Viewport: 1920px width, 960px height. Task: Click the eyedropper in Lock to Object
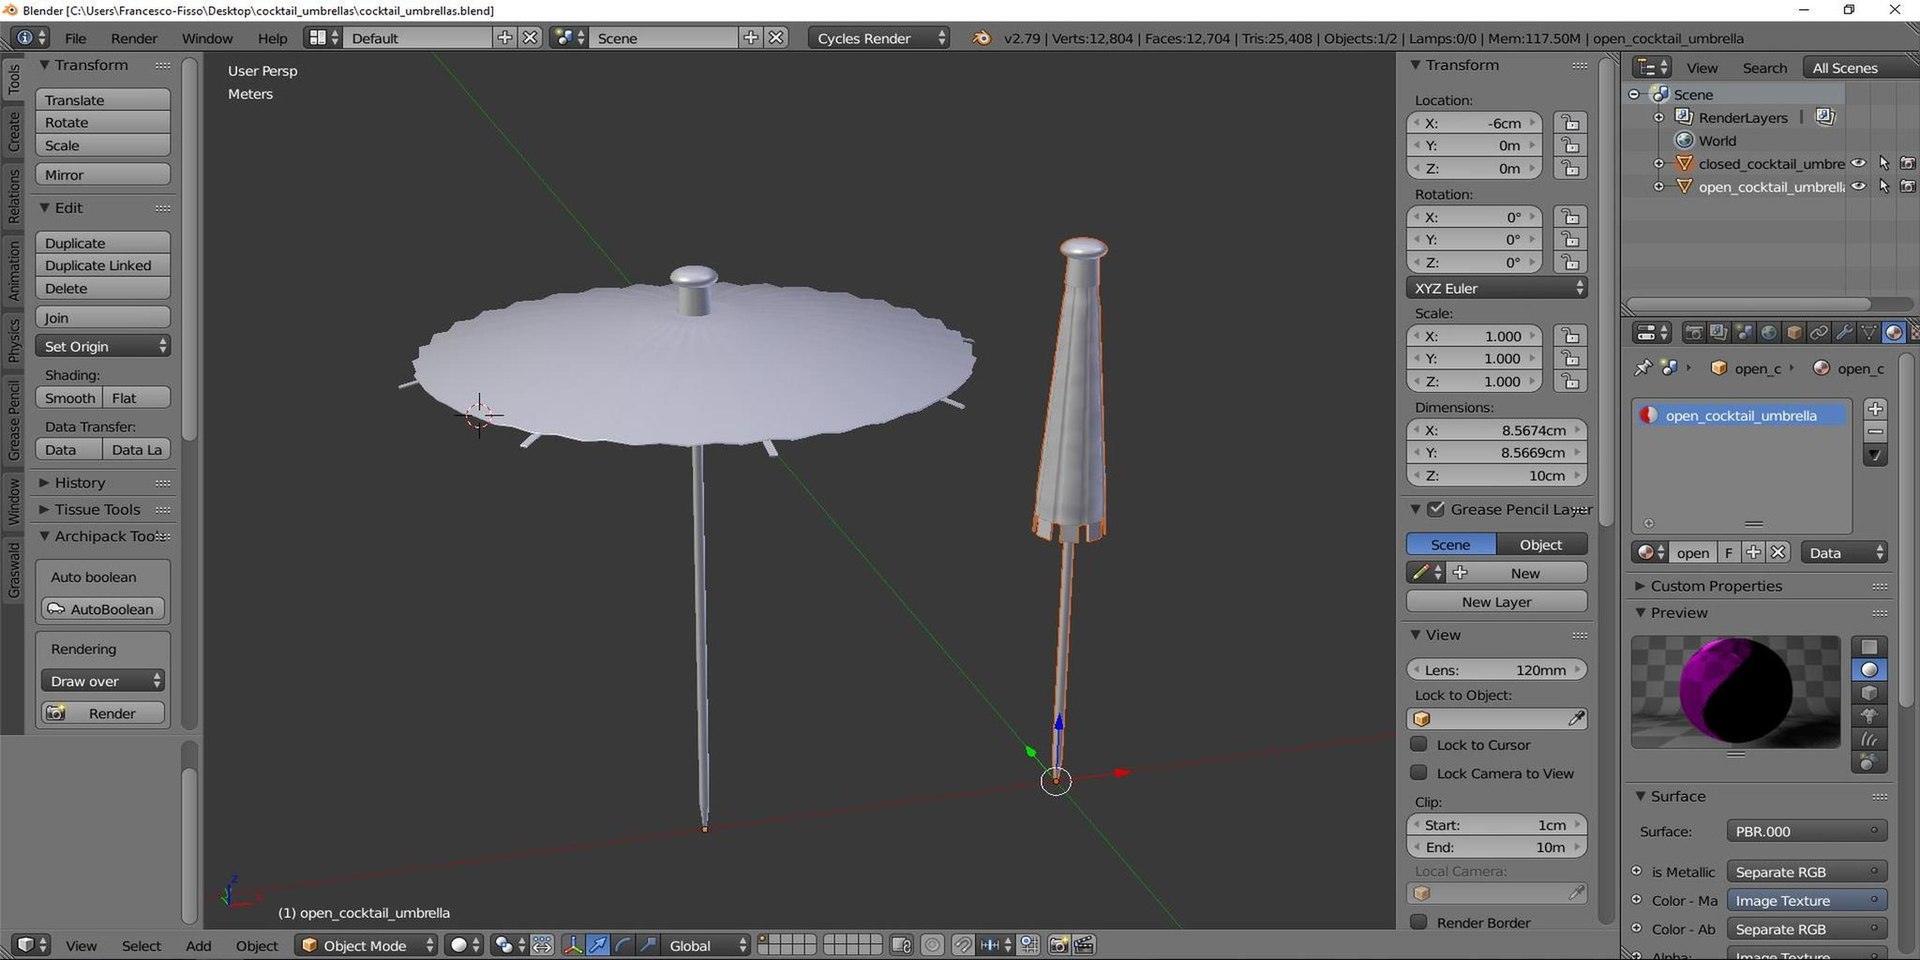[1576, 718]
